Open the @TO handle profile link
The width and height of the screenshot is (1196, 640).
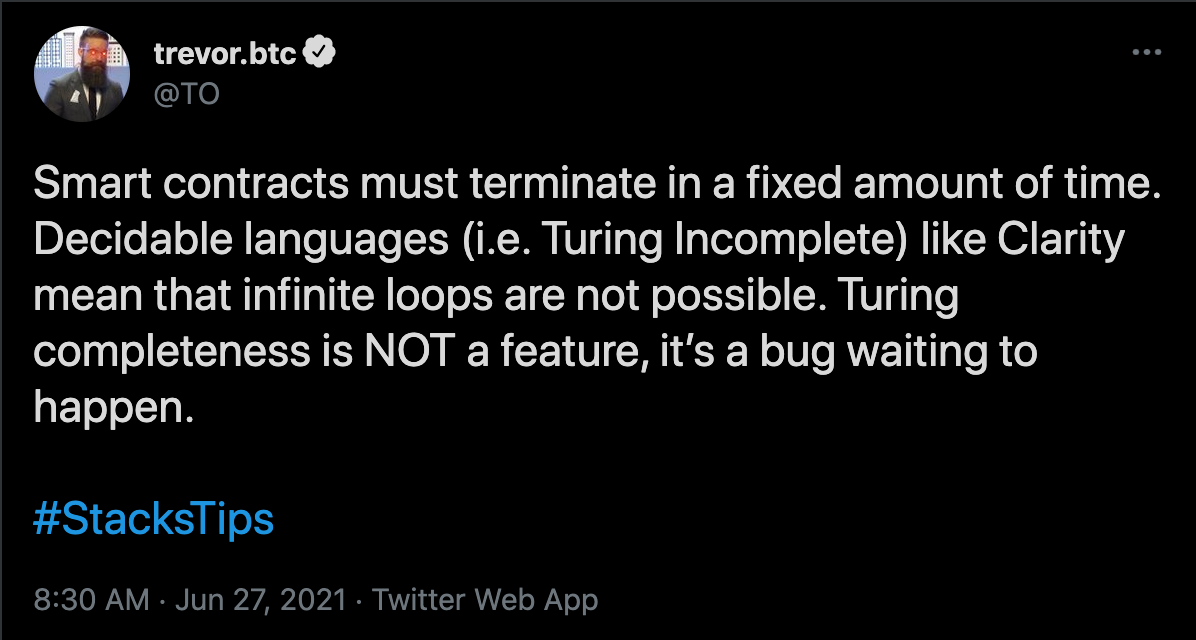[185, 94]
